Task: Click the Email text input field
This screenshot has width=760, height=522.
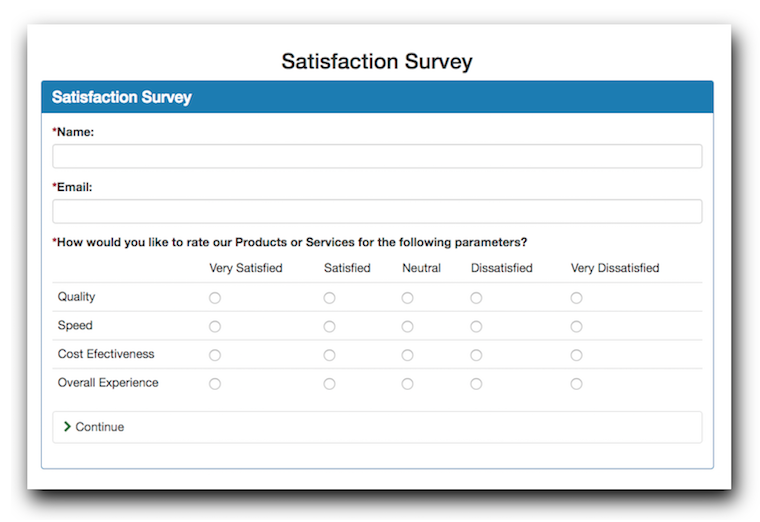Action: 377,211
